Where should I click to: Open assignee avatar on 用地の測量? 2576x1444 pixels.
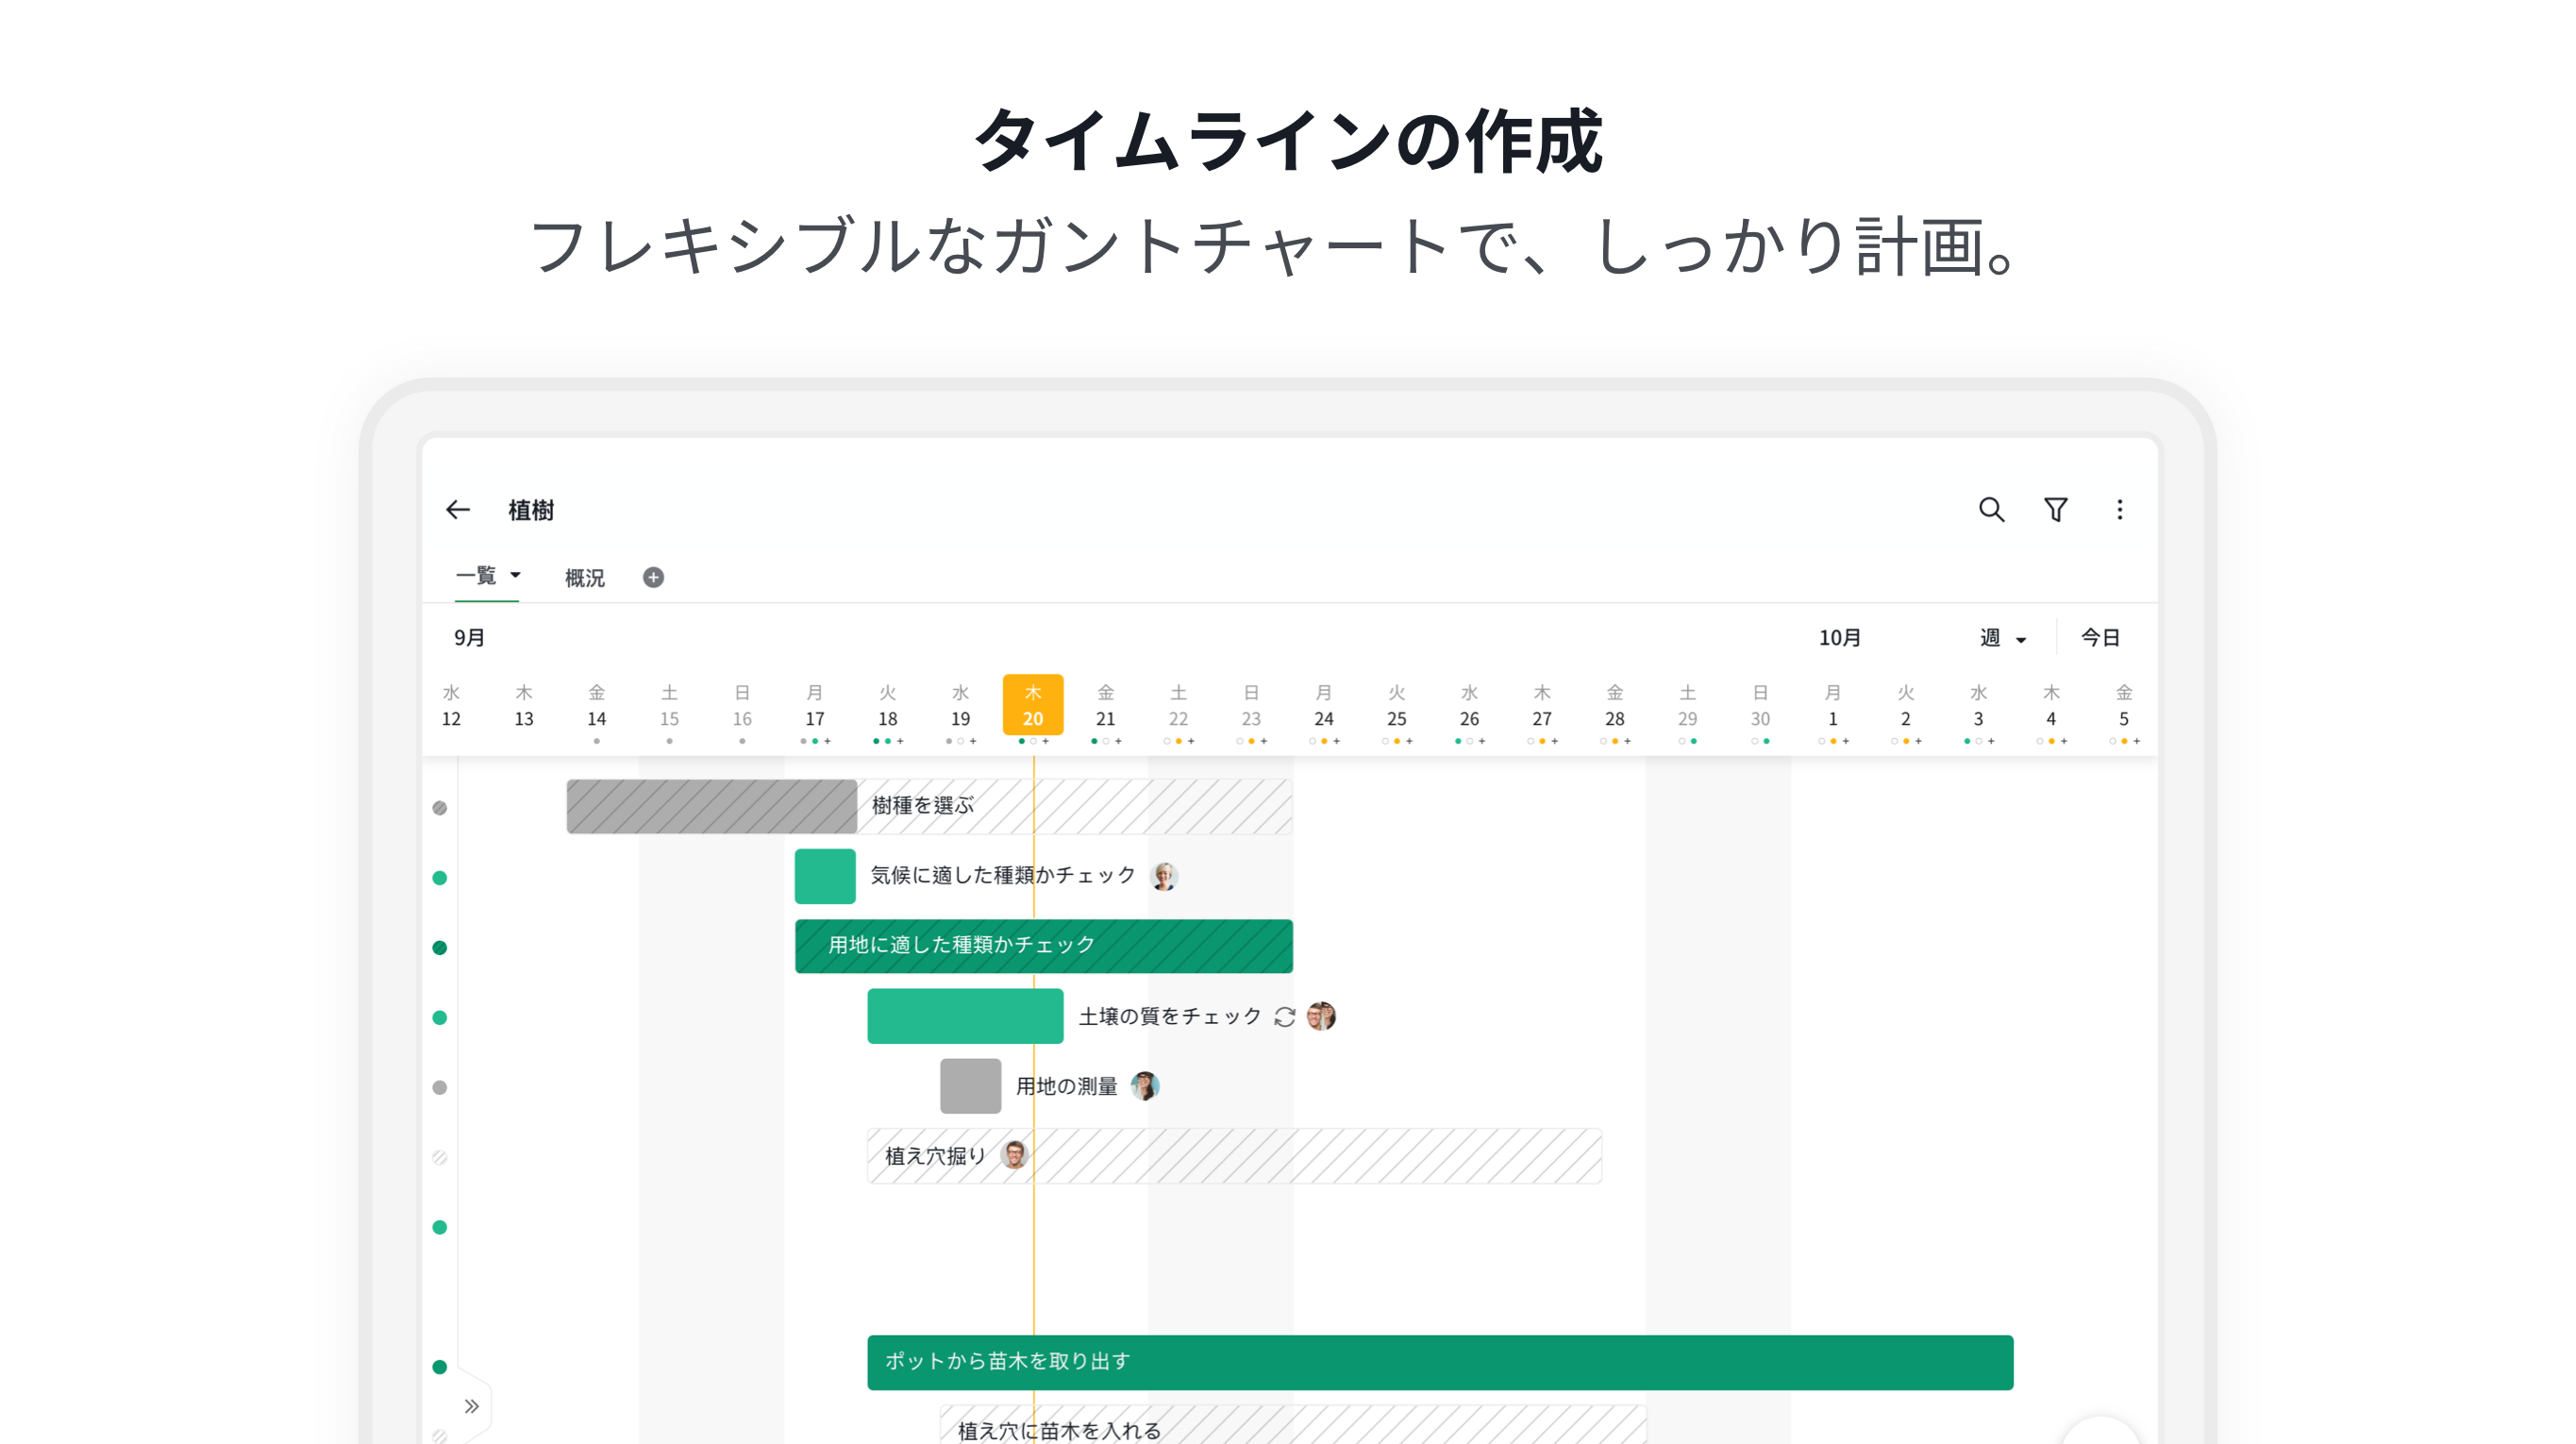tap(1144, 1086)
